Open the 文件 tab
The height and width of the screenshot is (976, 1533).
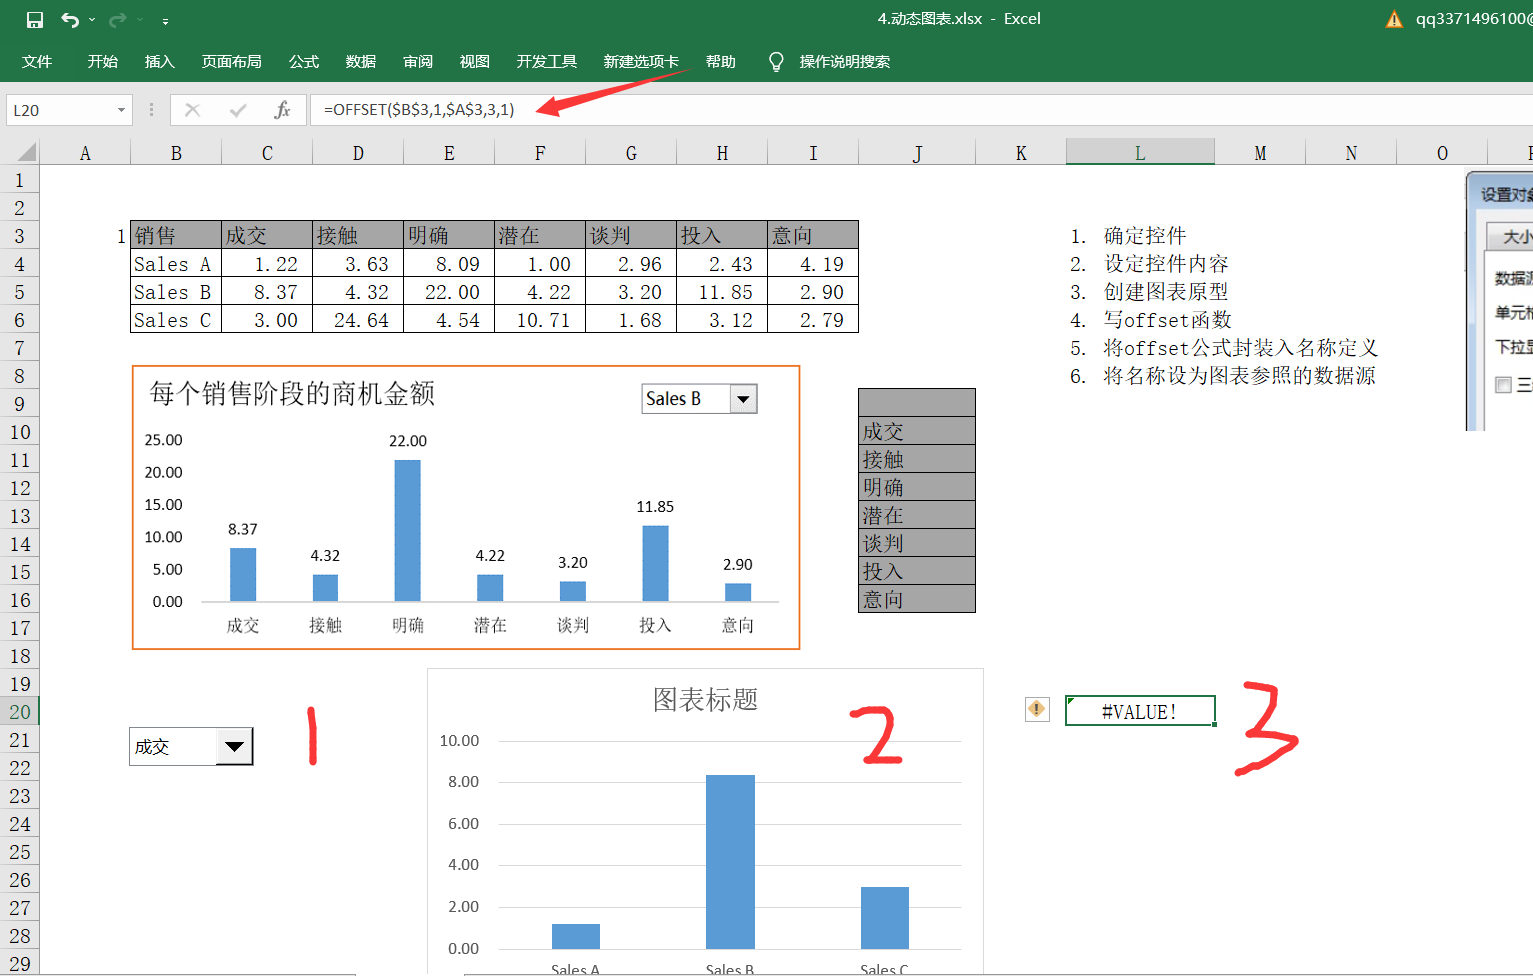(37, 62)
